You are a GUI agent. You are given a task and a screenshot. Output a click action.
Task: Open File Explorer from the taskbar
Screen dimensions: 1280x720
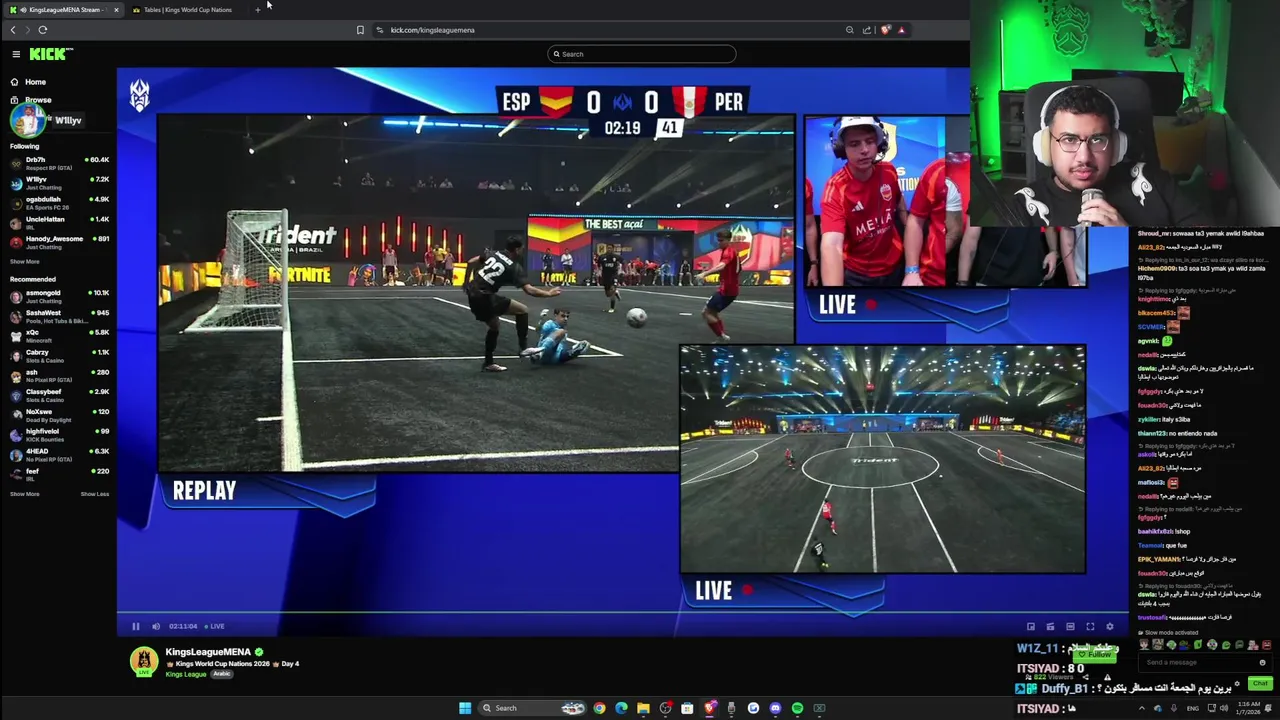643,708
